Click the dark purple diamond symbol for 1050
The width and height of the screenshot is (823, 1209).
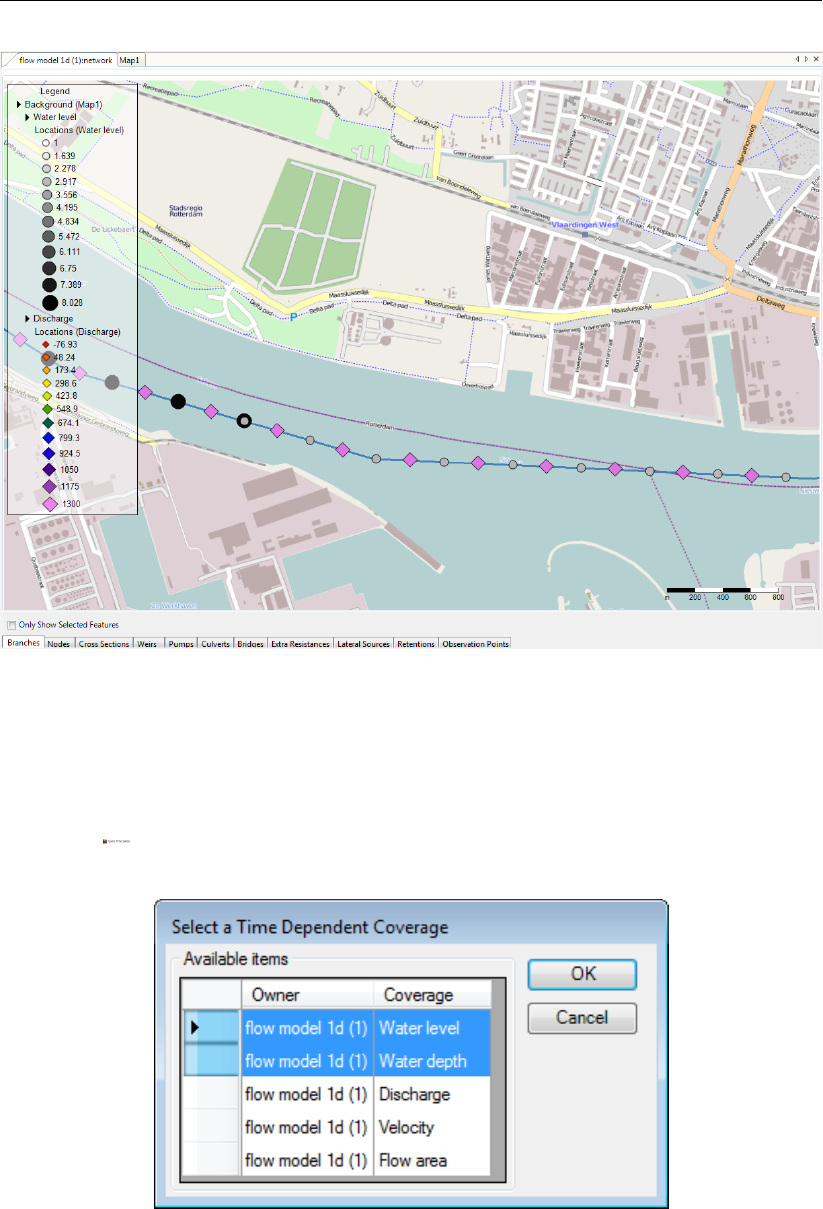click(x=47, y=469)
